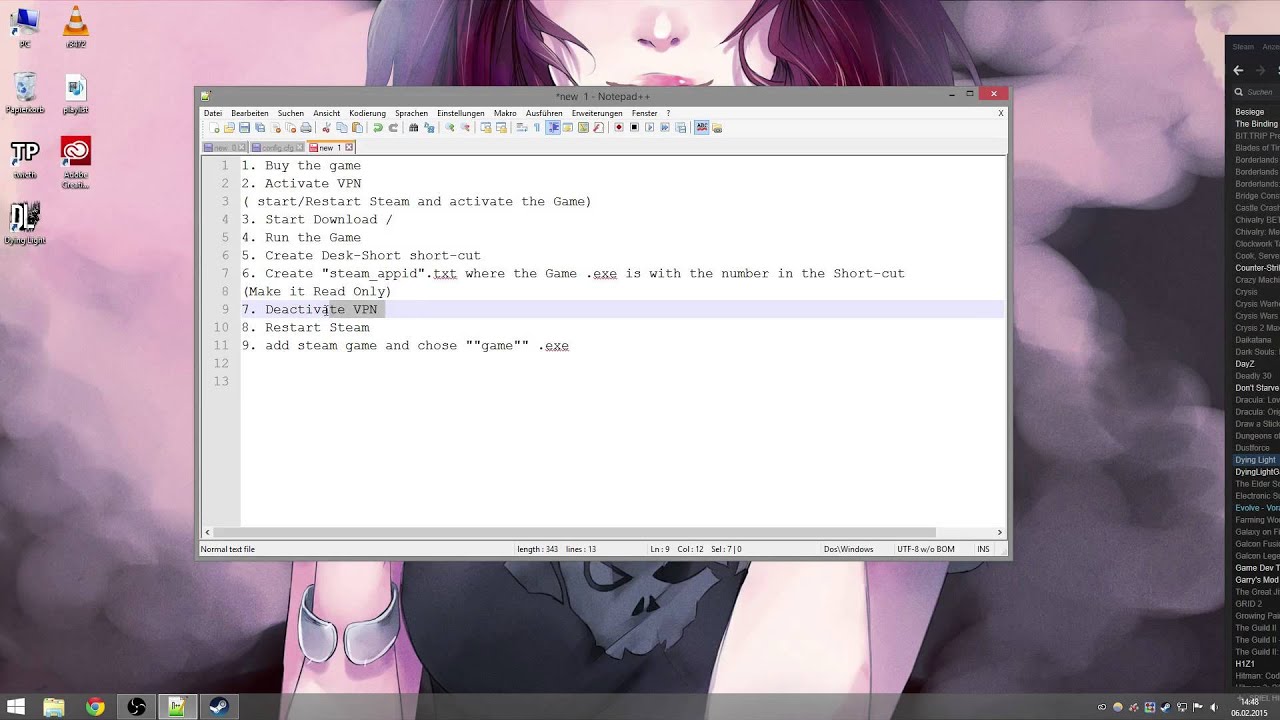Open the Datei menu
Viewport: 1280px width, 720px height.
(213, 113)
